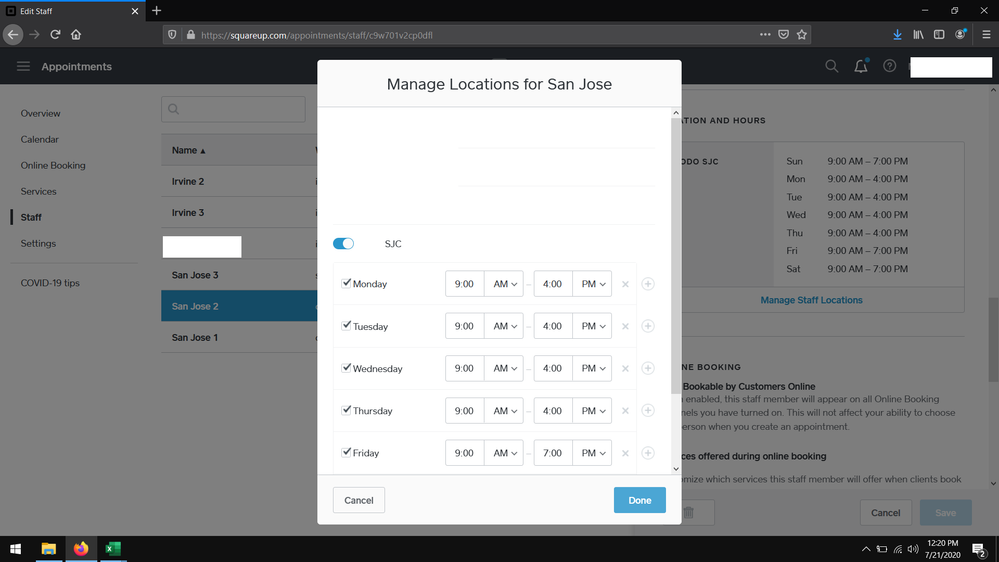Open Excel from the Windows taskbar
The height and width of the screenshot is (562, 999).
[x=113, y=549]
